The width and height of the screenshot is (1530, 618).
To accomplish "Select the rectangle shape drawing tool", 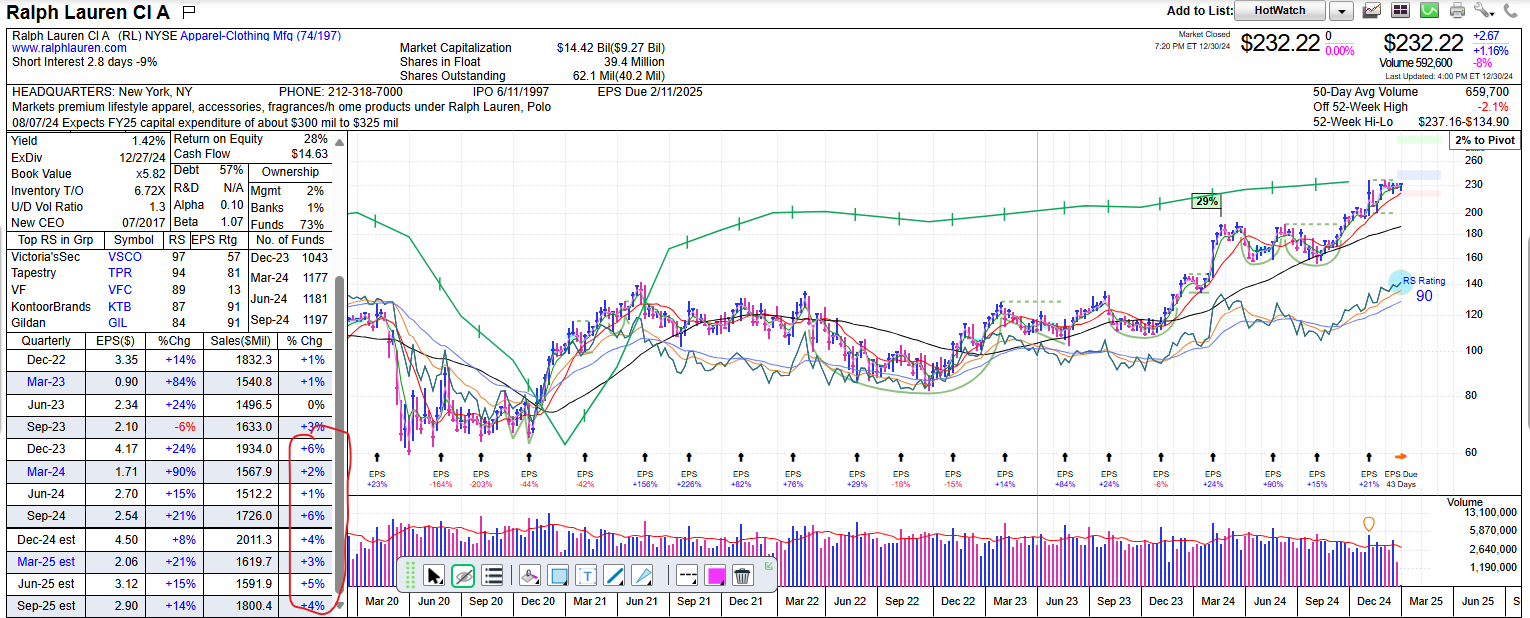I will pos(559,575).
